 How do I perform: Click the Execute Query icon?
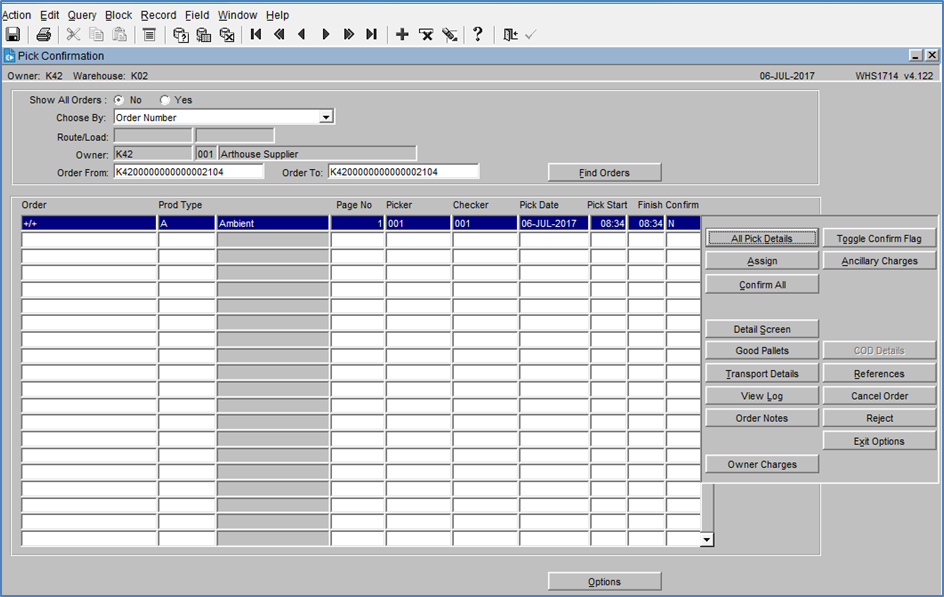203,35
